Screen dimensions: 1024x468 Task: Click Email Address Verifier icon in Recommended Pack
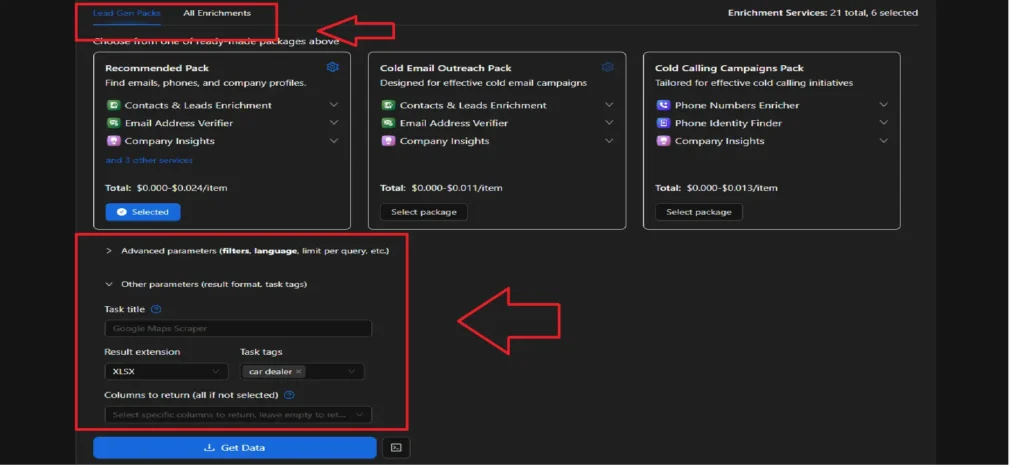tap(114, 123)
